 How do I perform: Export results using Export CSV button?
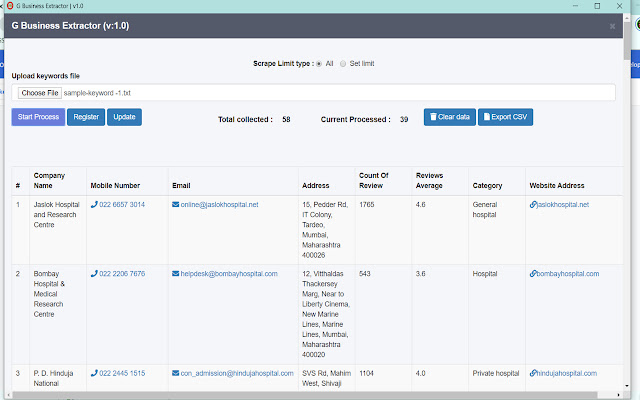(506, 117)
